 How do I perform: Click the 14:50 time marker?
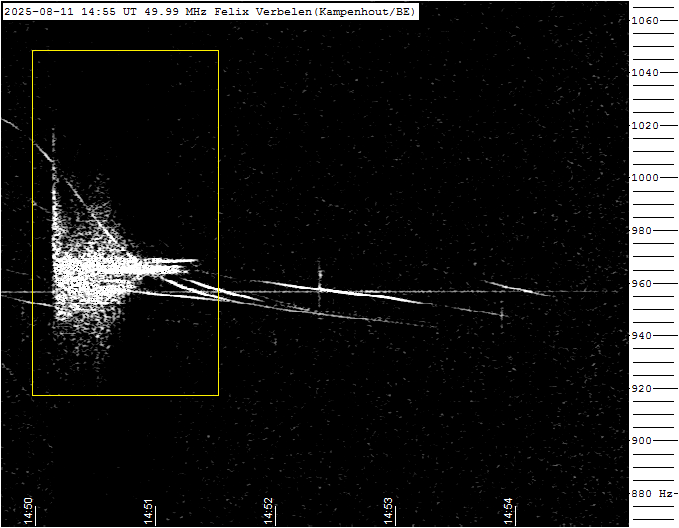(x=28, y=511)
